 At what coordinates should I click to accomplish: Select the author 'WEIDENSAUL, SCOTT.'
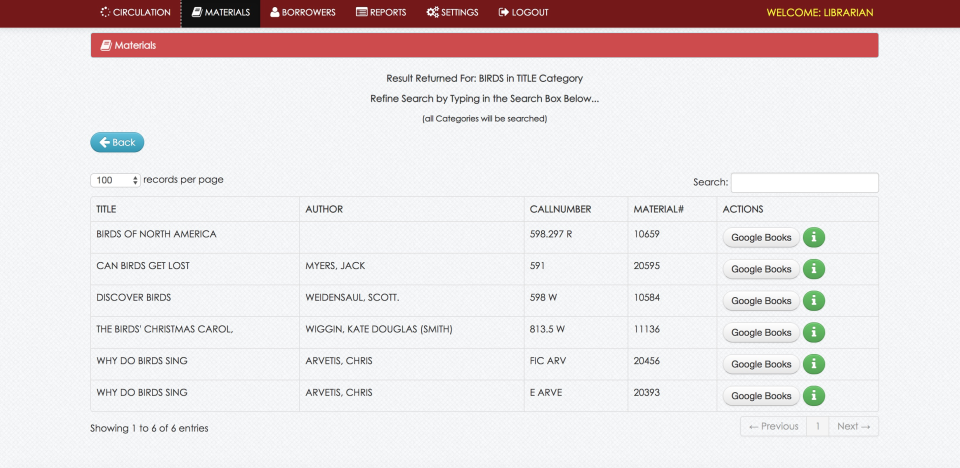(352, 298)
